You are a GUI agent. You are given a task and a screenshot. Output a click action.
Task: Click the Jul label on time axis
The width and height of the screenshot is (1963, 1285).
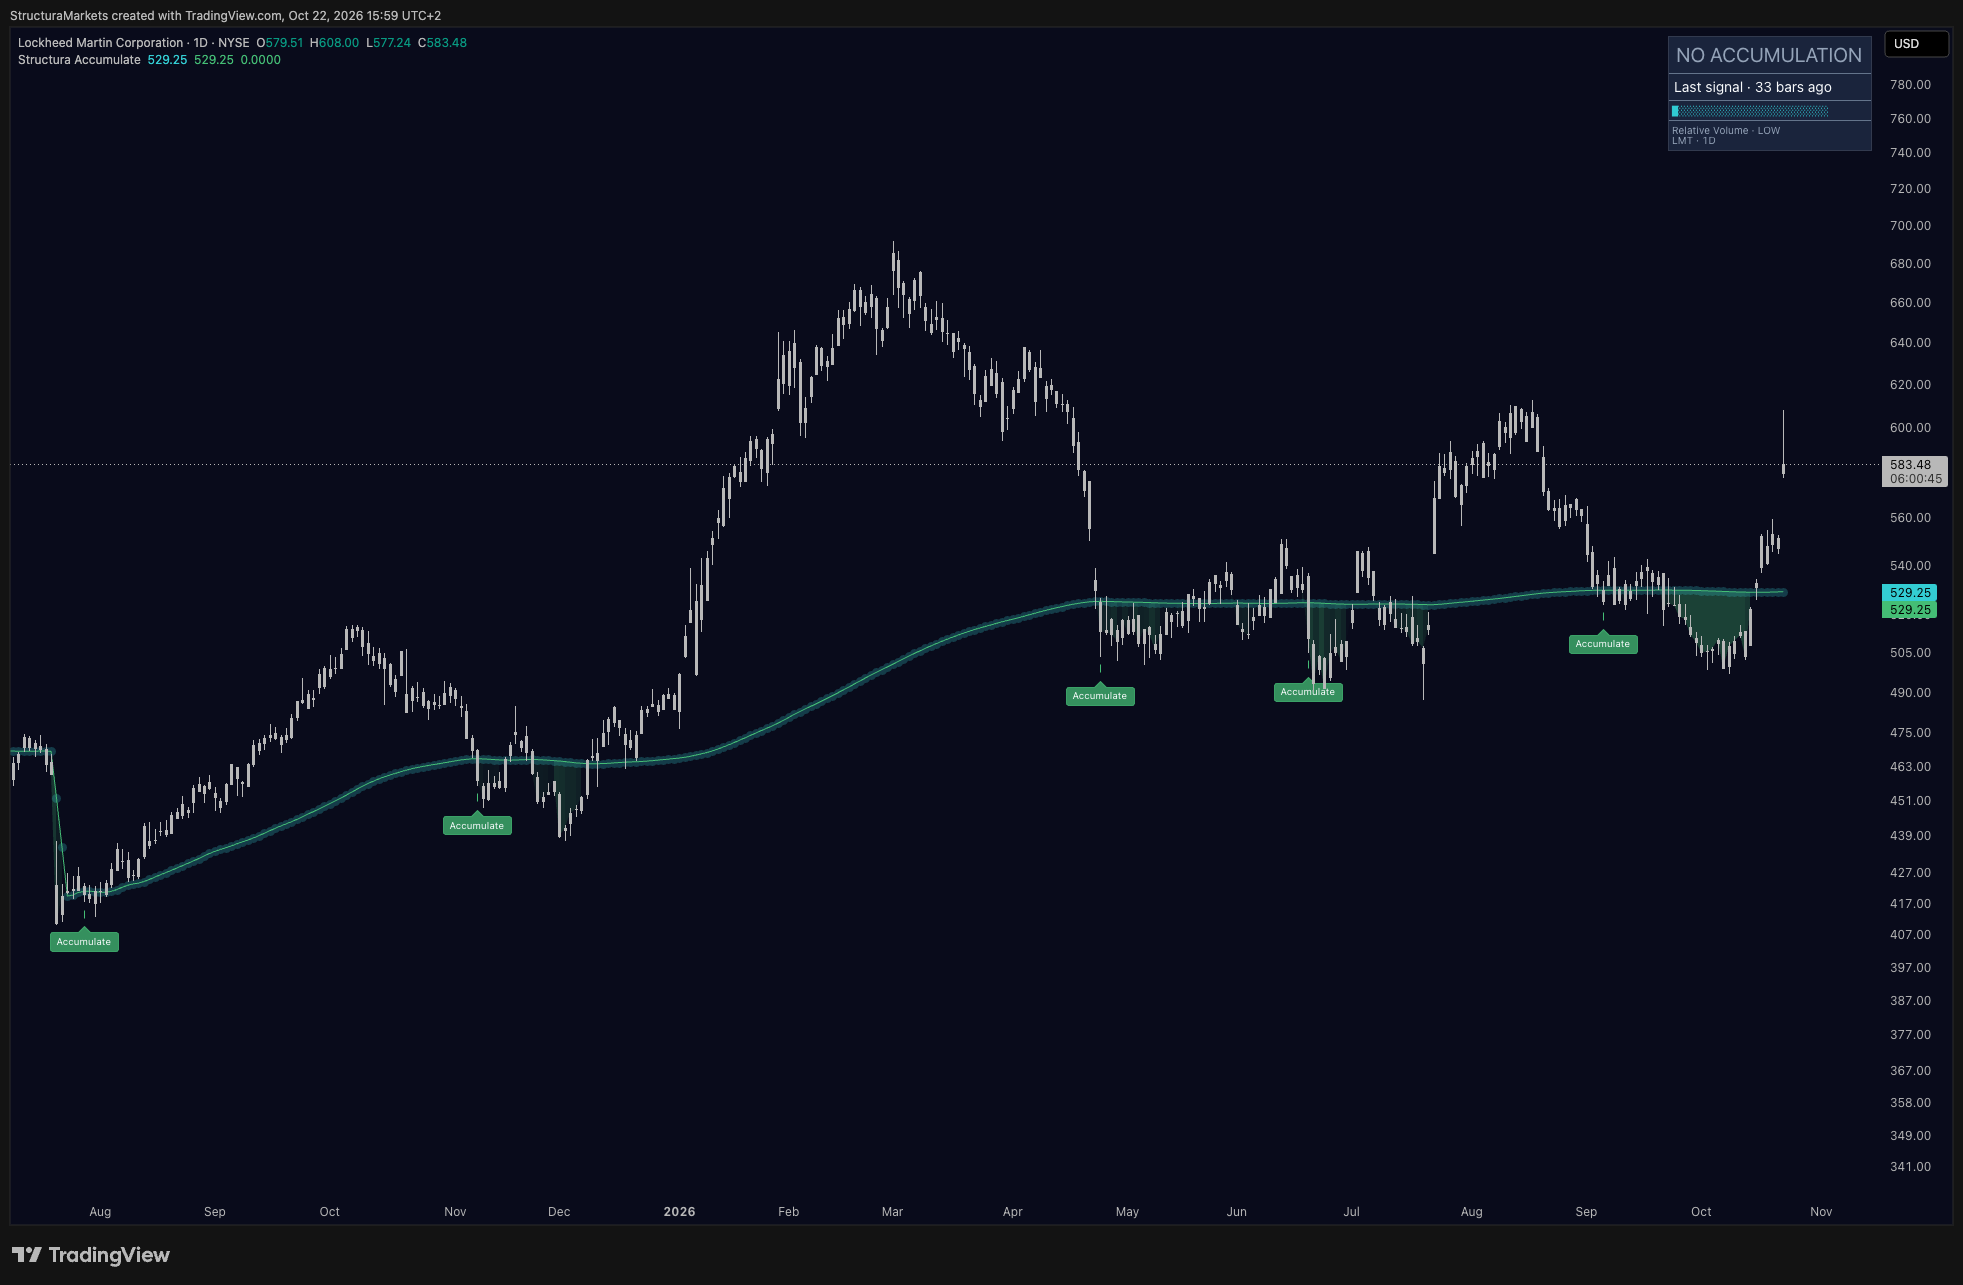click(x=1352, y=1212)
